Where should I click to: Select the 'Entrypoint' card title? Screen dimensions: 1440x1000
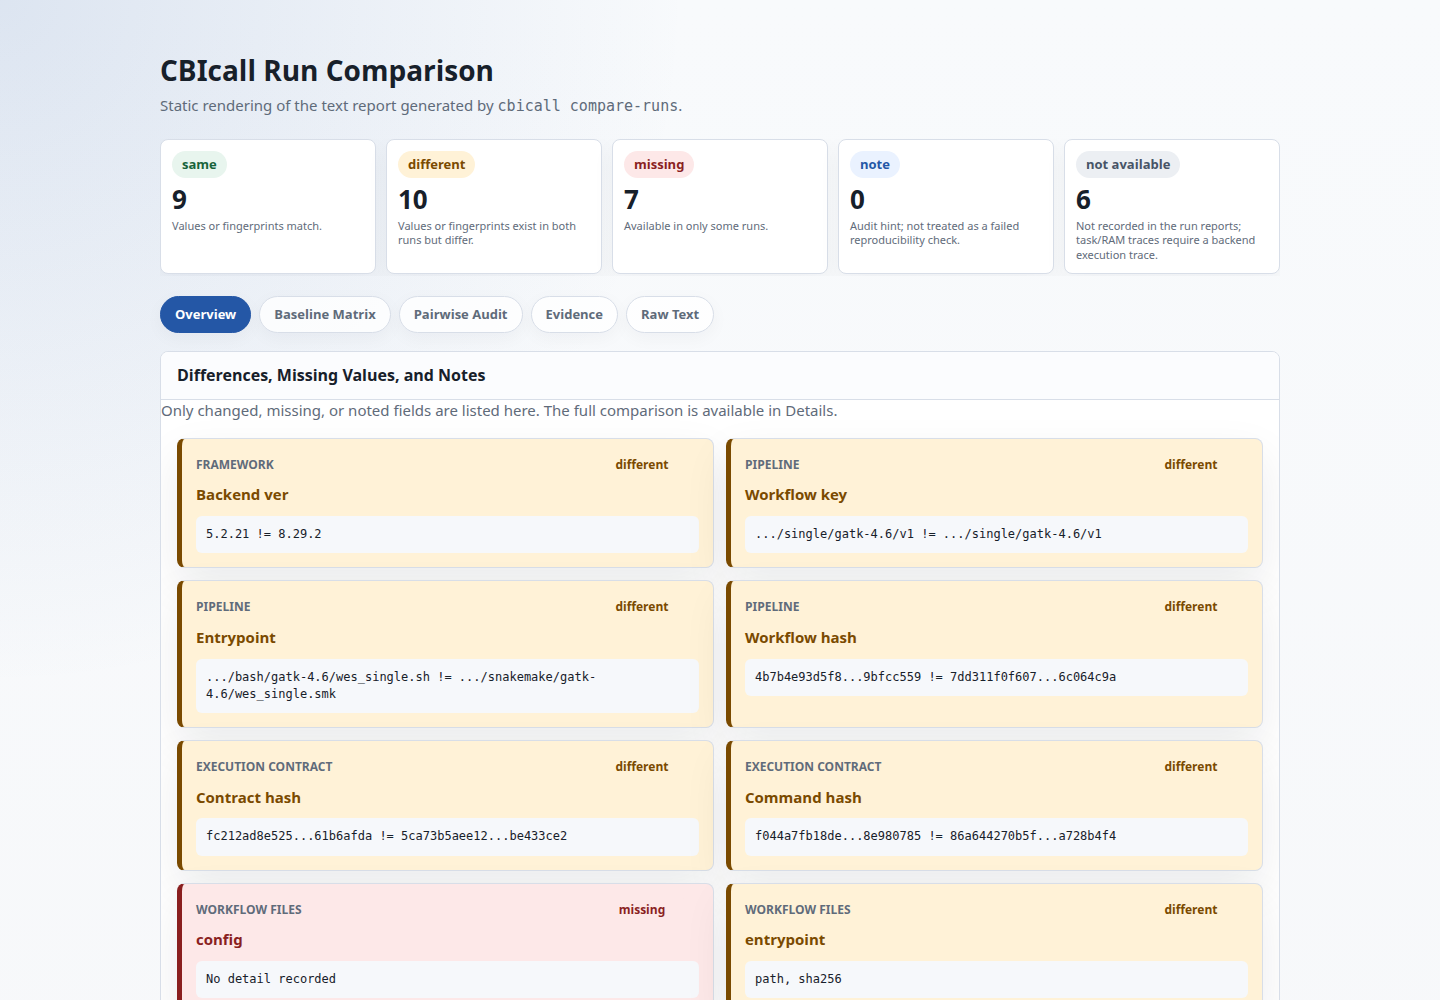pos(236,638)
